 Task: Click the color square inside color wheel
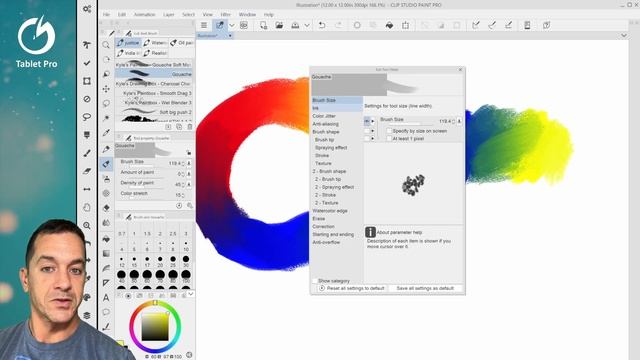pos(155,327)
